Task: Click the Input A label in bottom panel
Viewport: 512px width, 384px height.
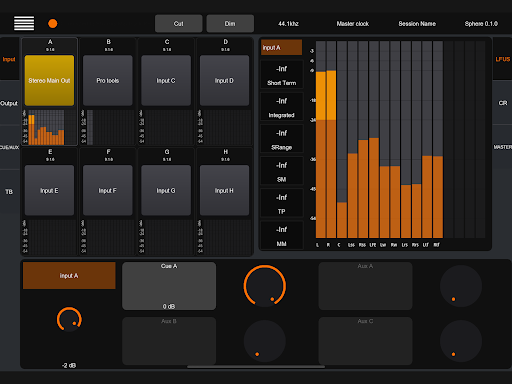Action: coord(69,276)
